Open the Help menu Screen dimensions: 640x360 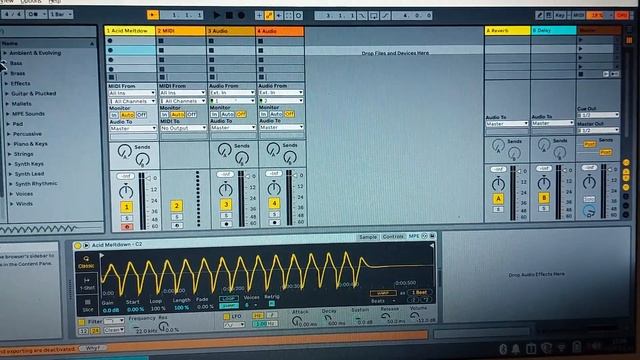54,2
